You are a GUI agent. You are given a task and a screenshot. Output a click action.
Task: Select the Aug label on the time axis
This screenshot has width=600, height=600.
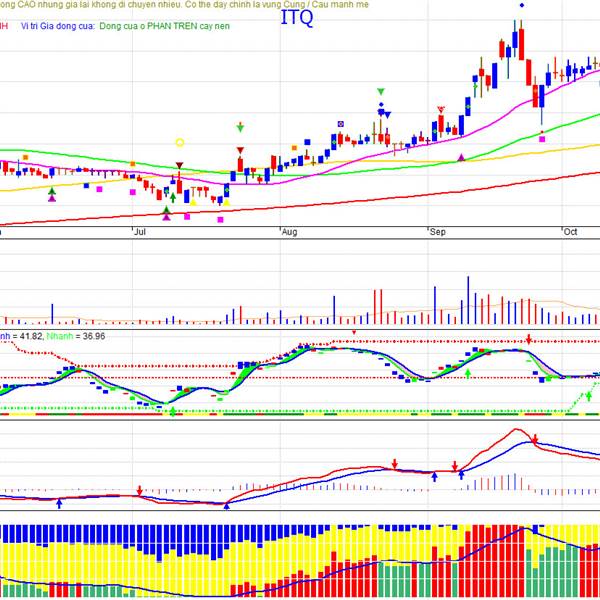point(289,232)
